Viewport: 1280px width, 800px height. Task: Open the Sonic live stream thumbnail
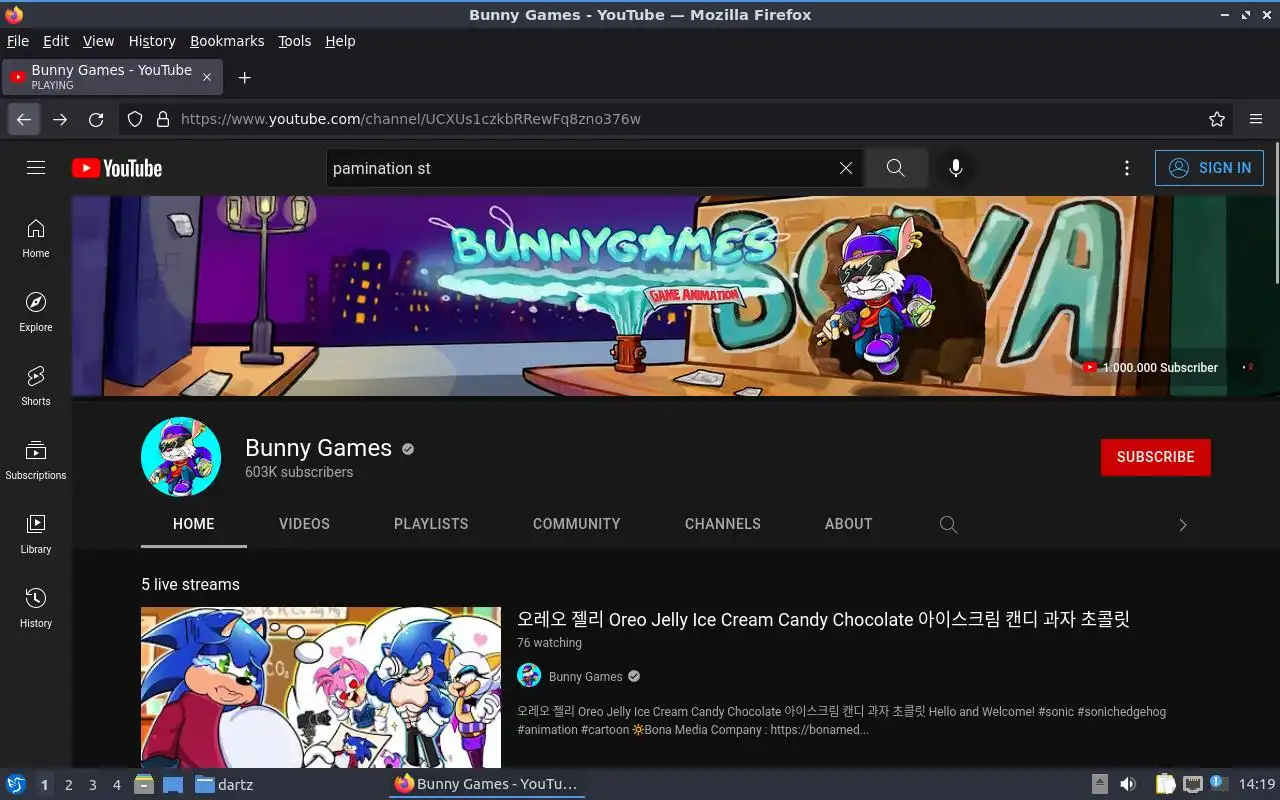pyautogui.click(x=321, y=688)
